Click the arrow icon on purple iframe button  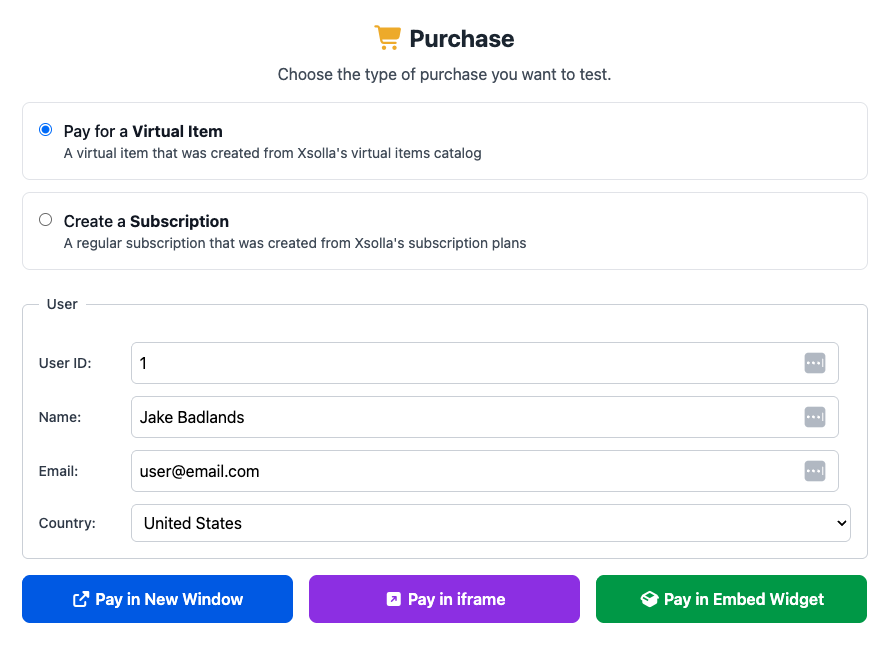point(393,600)
